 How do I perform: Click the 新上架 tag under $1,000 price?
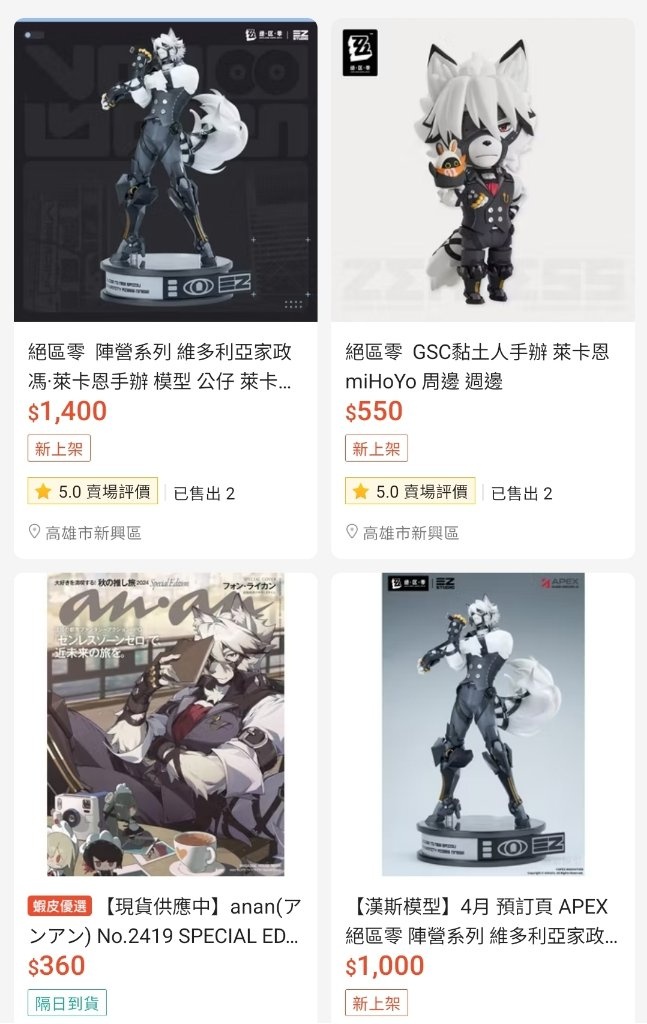376,1003
